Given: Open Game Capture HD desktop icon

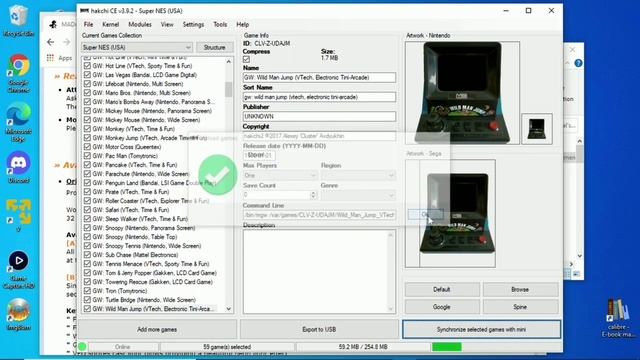Looking at the screenshot, I should click(18, 269).
